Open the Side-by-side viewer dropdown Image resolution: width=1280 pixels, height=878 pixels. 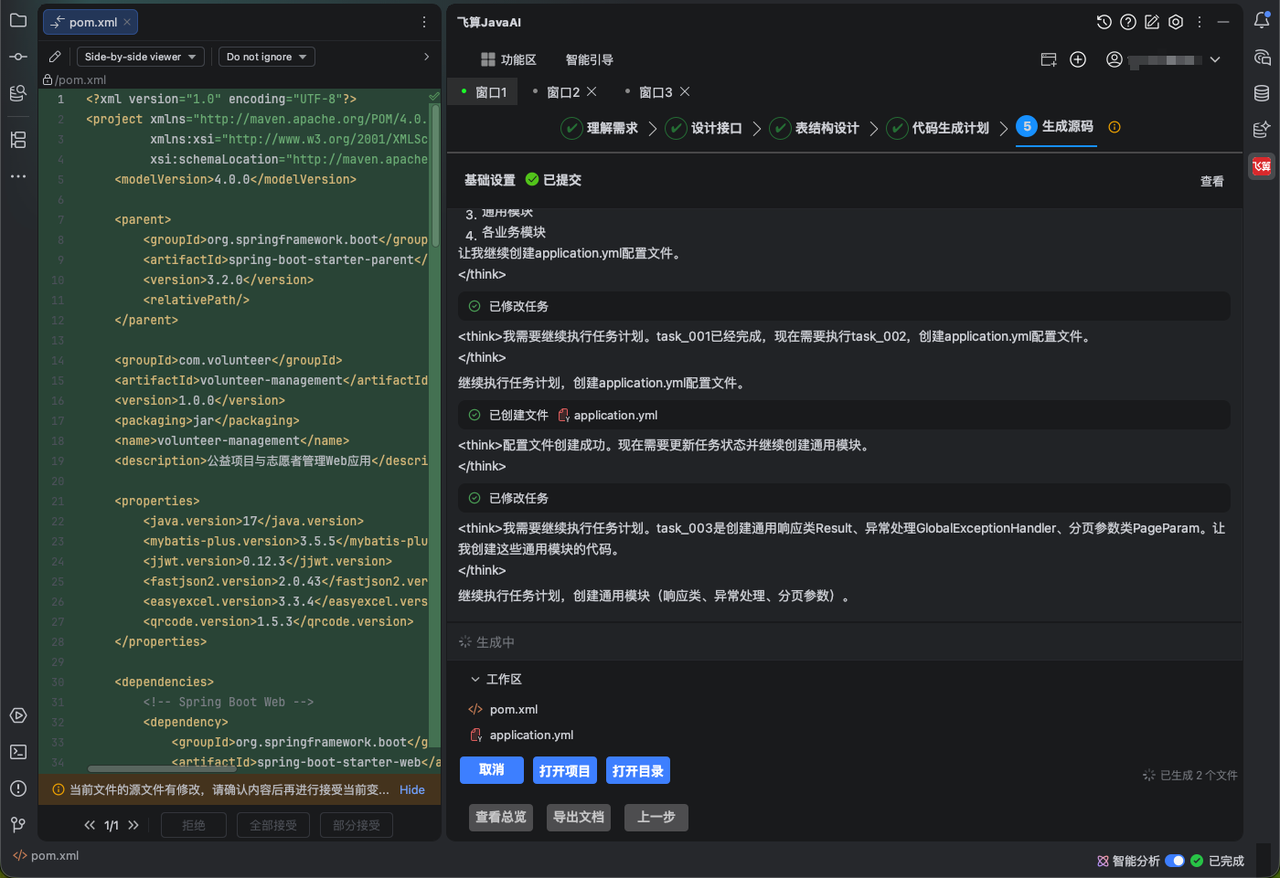141,57
